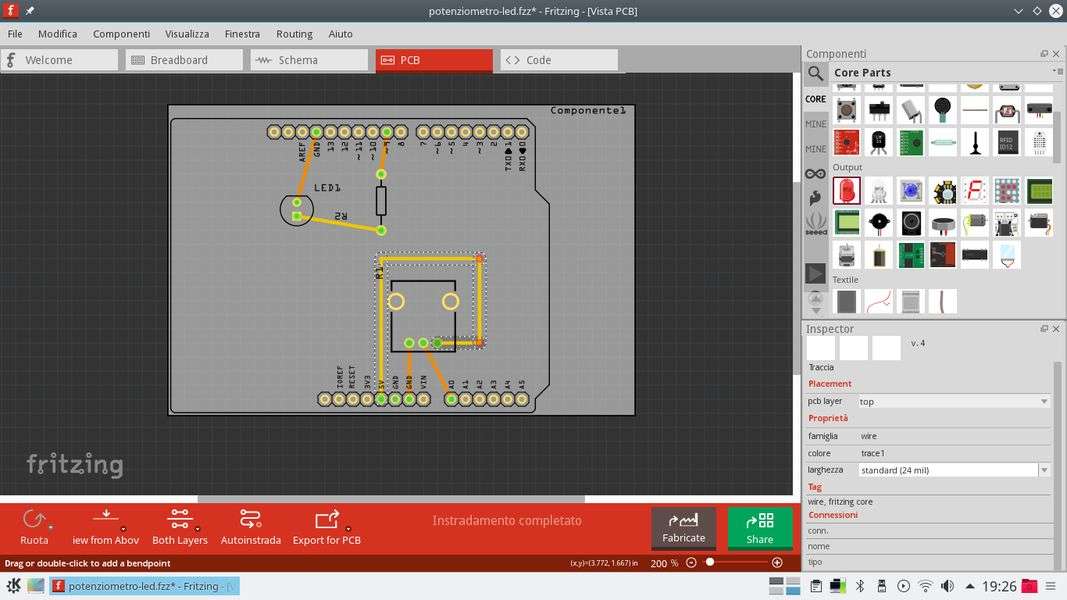Select the red LED part
This screenshot has height=600, width=1067.
coord(846,190)
